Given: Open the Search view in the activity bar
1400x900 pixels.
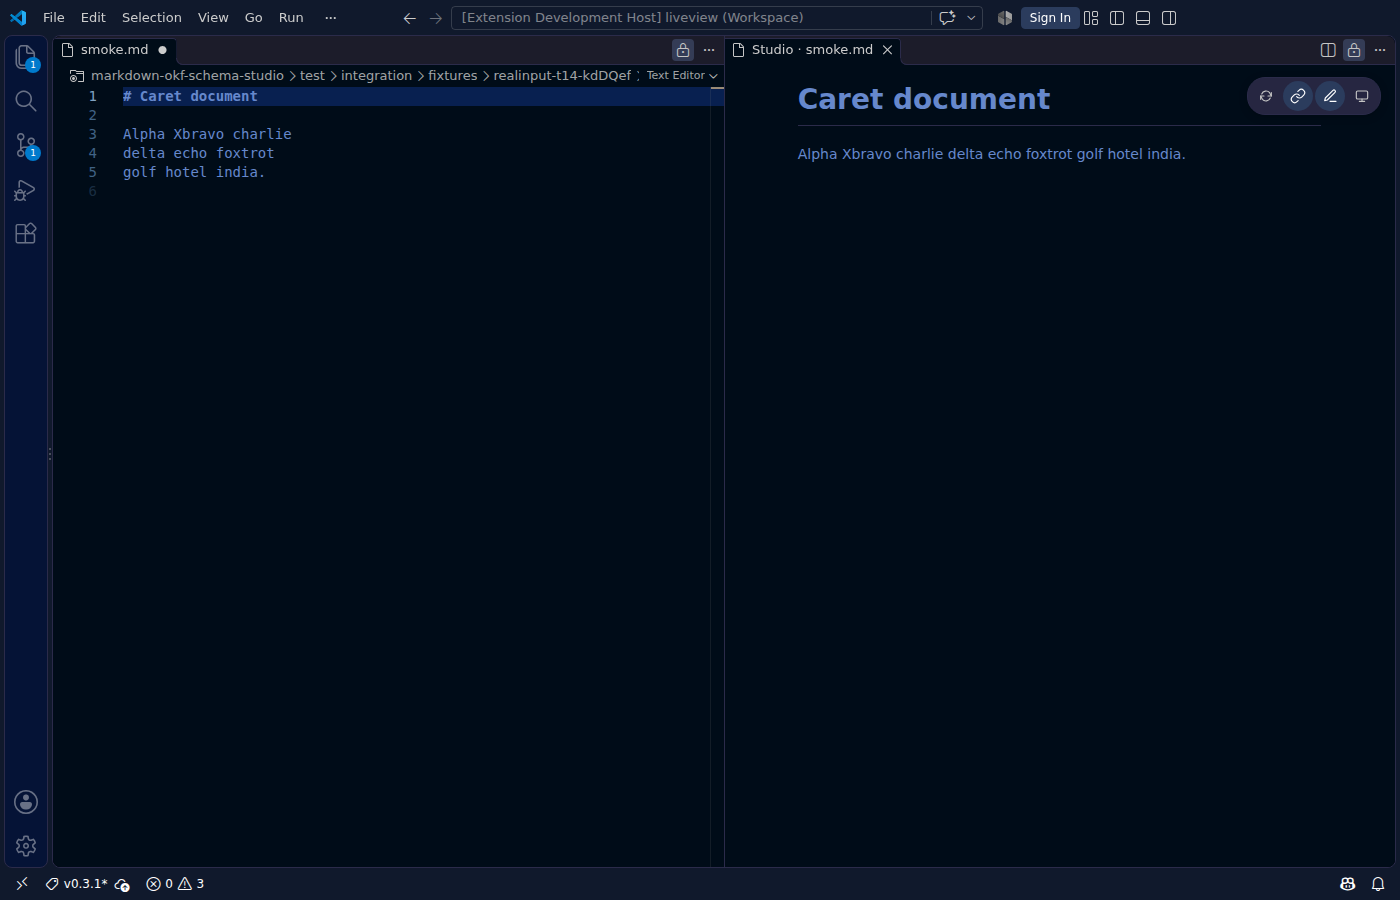Looking at the screenshot, I should pyautogui.click(x=26, y=101).
